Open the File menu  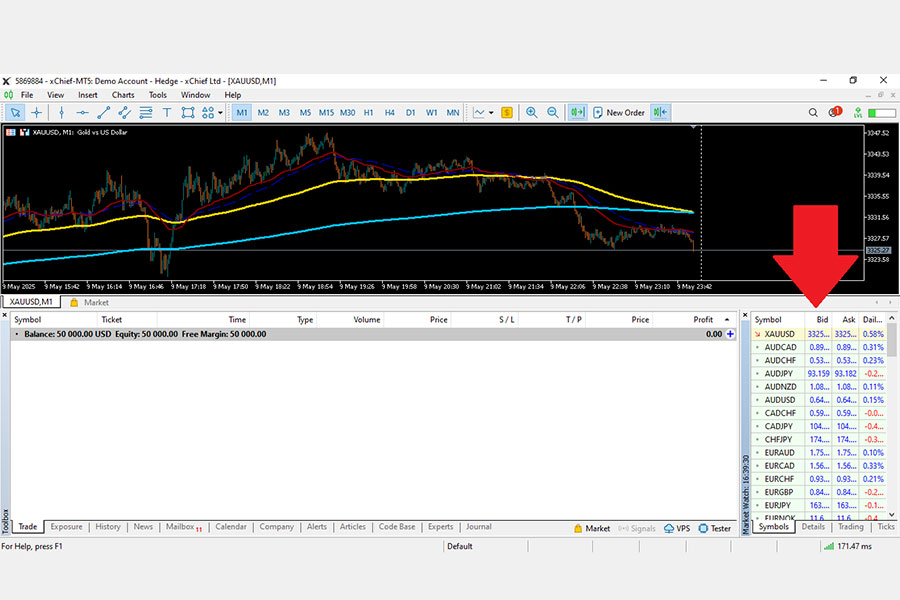[27, 95]
